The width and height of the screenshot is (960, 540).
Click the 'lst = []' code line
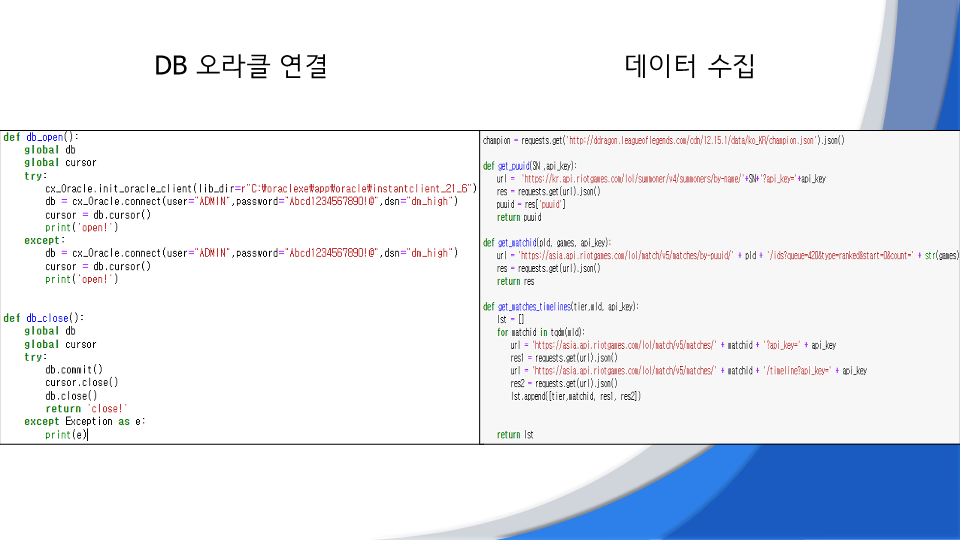tap(510, 320)
